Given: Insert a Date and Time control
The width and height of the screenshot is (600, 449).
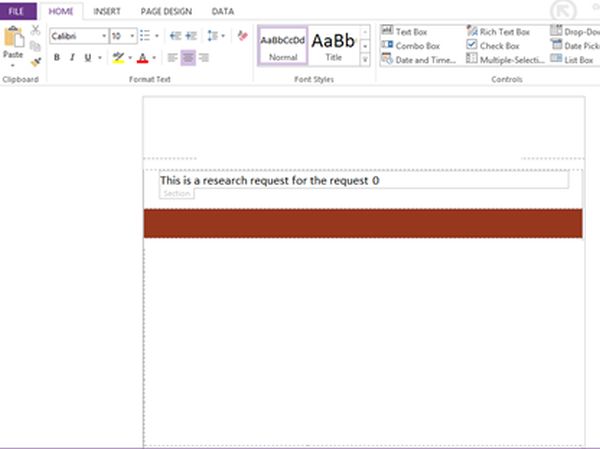Looking at the screenshot, I should [419, 60].
